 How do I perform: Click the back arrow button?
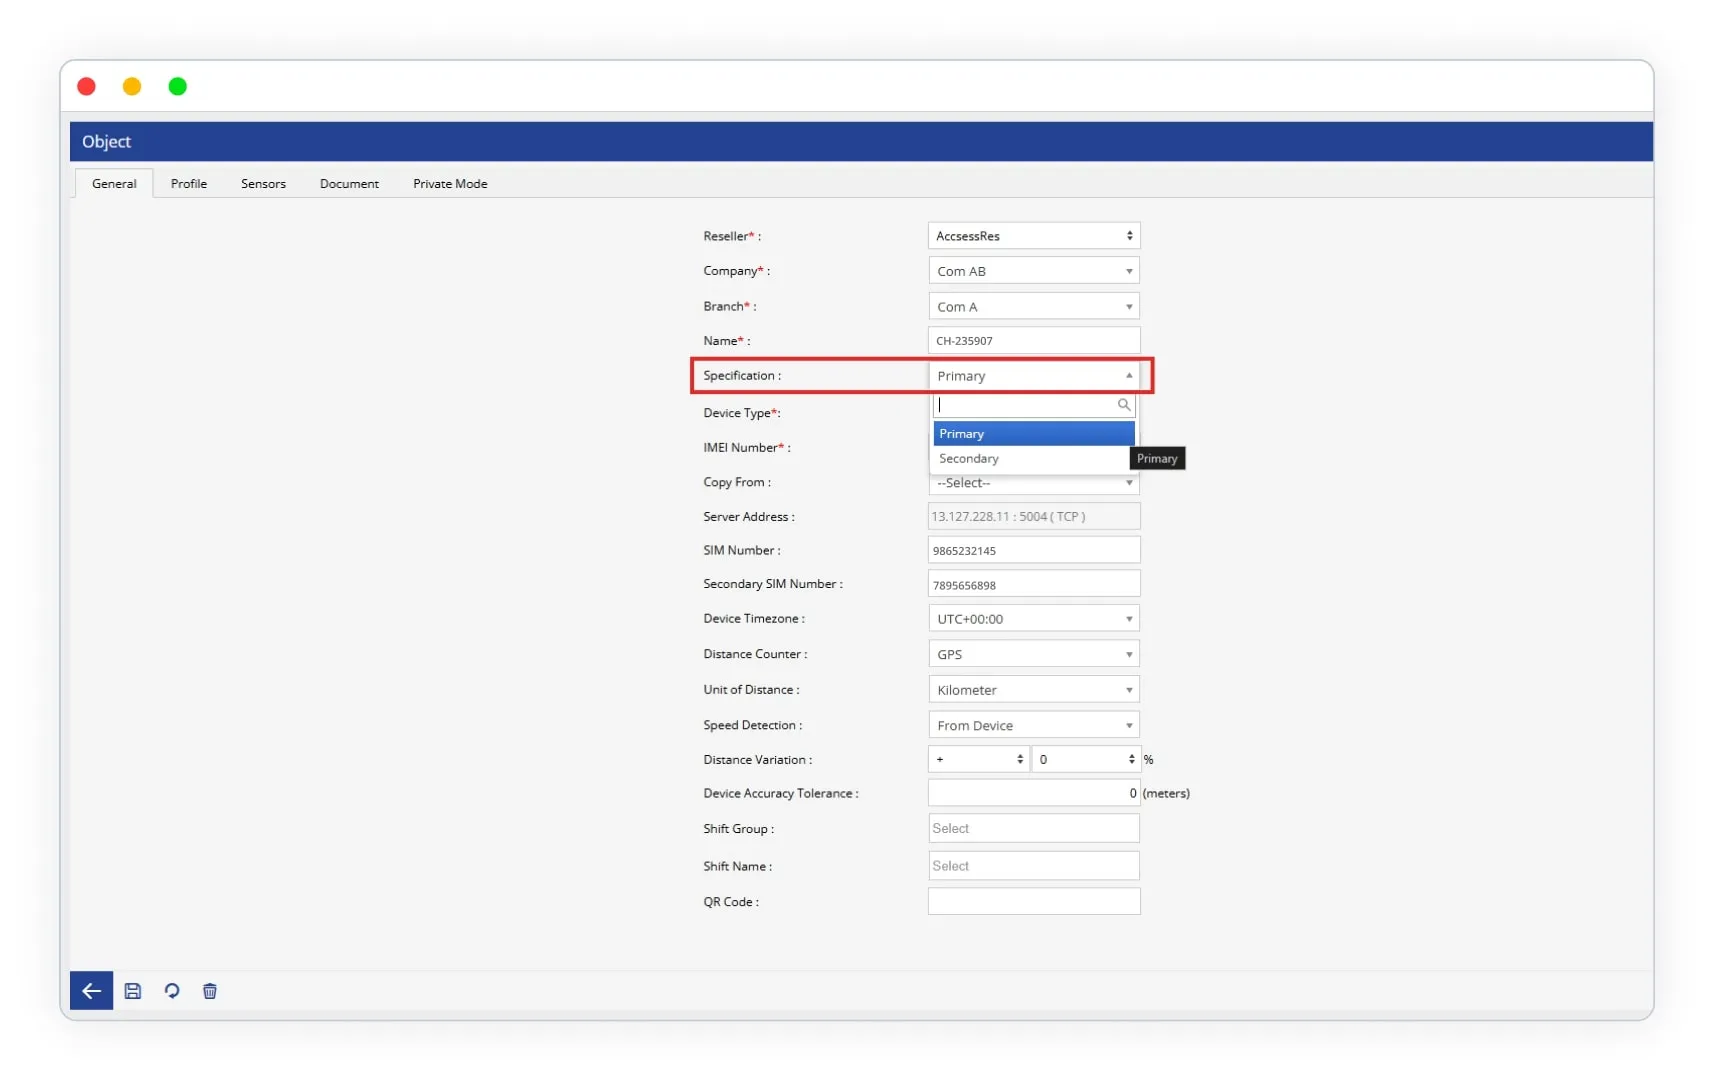[91, 991]
